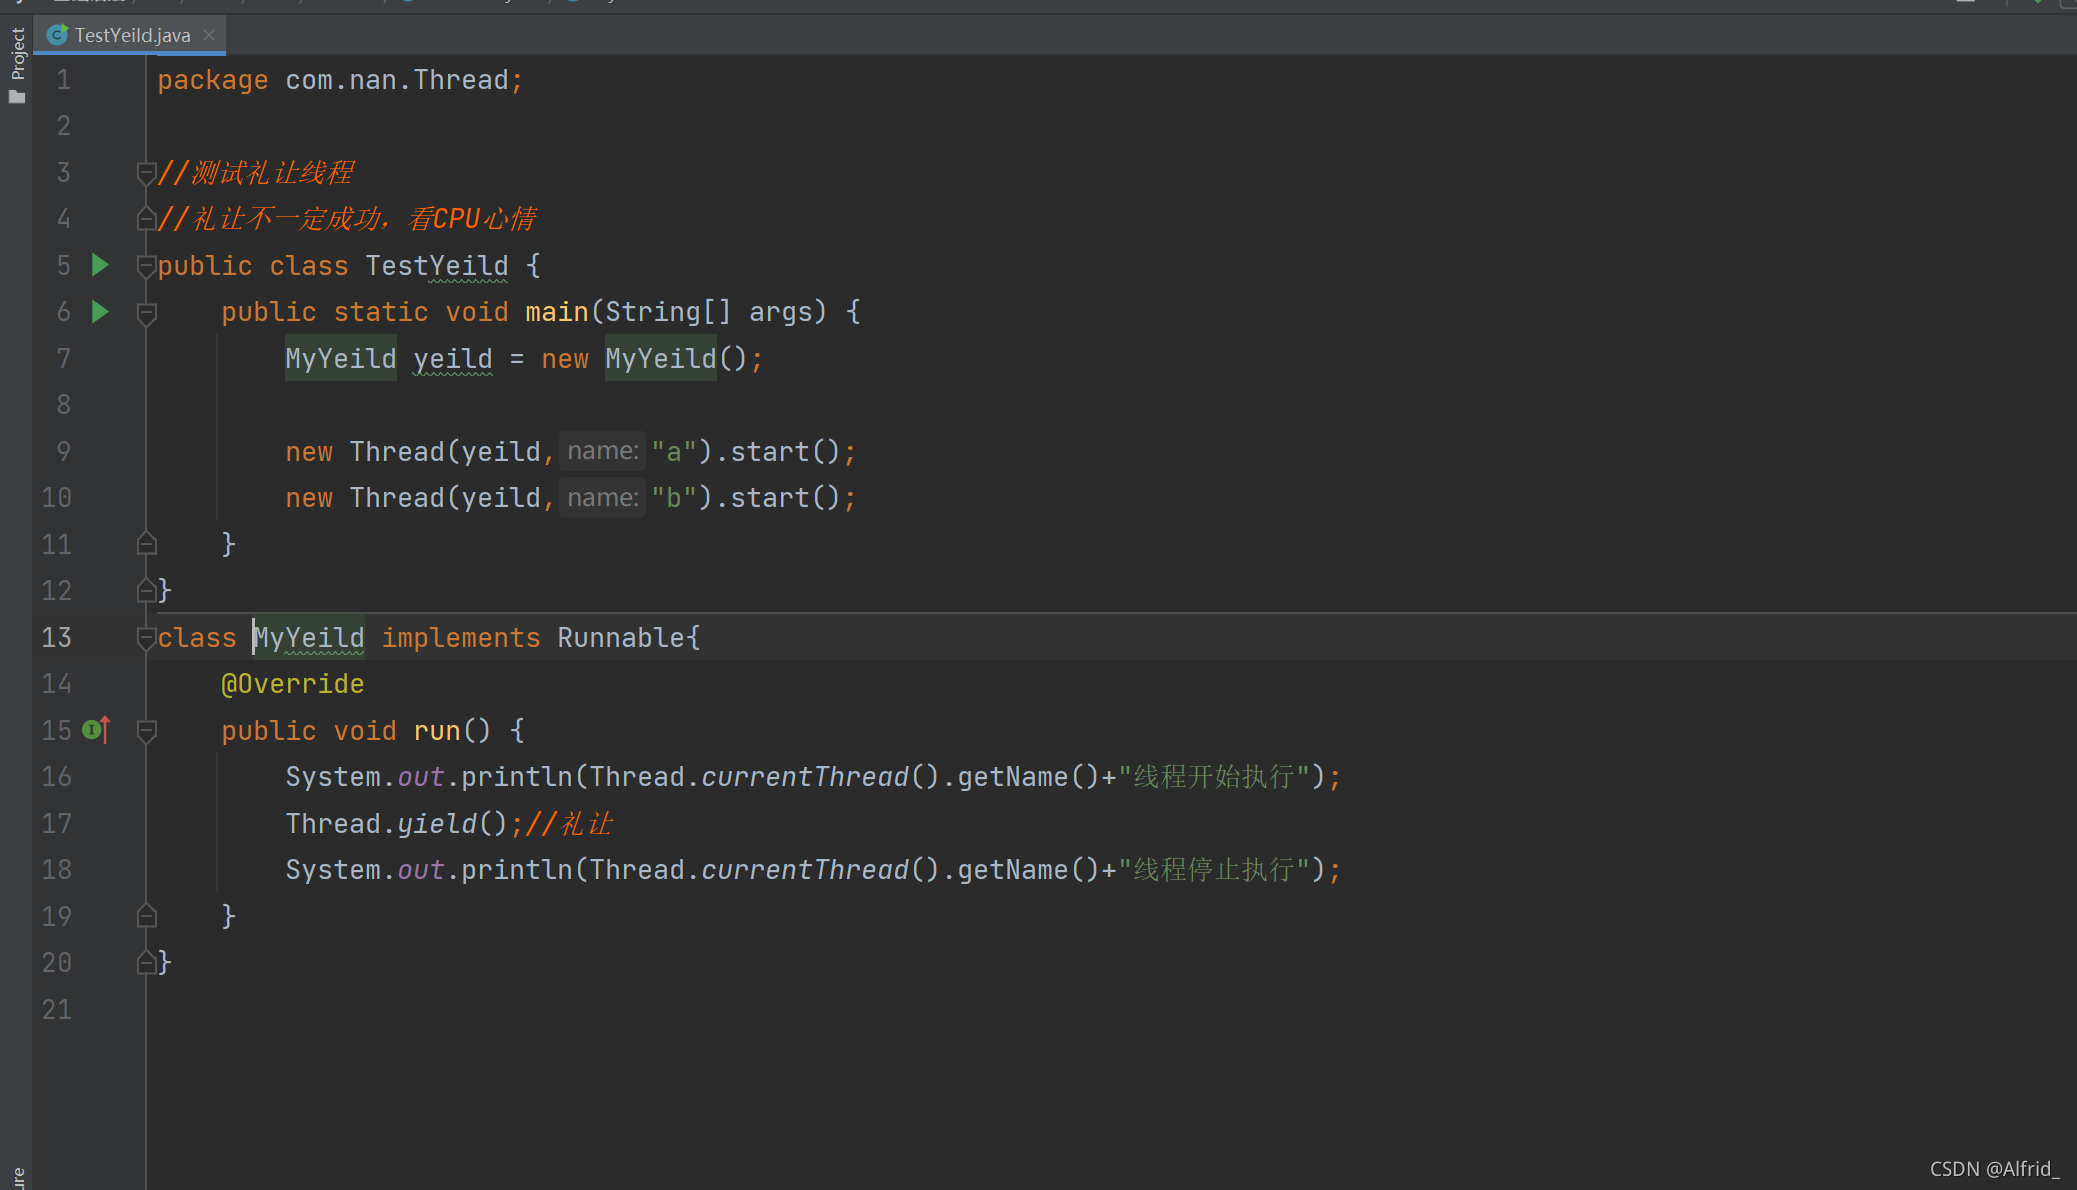Click line number 17 in gutter

pyautogui.click(x=56, y=824)
